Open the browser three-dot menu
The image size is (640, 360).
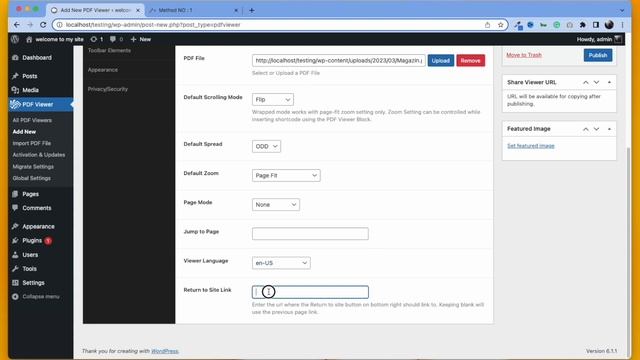622,25
